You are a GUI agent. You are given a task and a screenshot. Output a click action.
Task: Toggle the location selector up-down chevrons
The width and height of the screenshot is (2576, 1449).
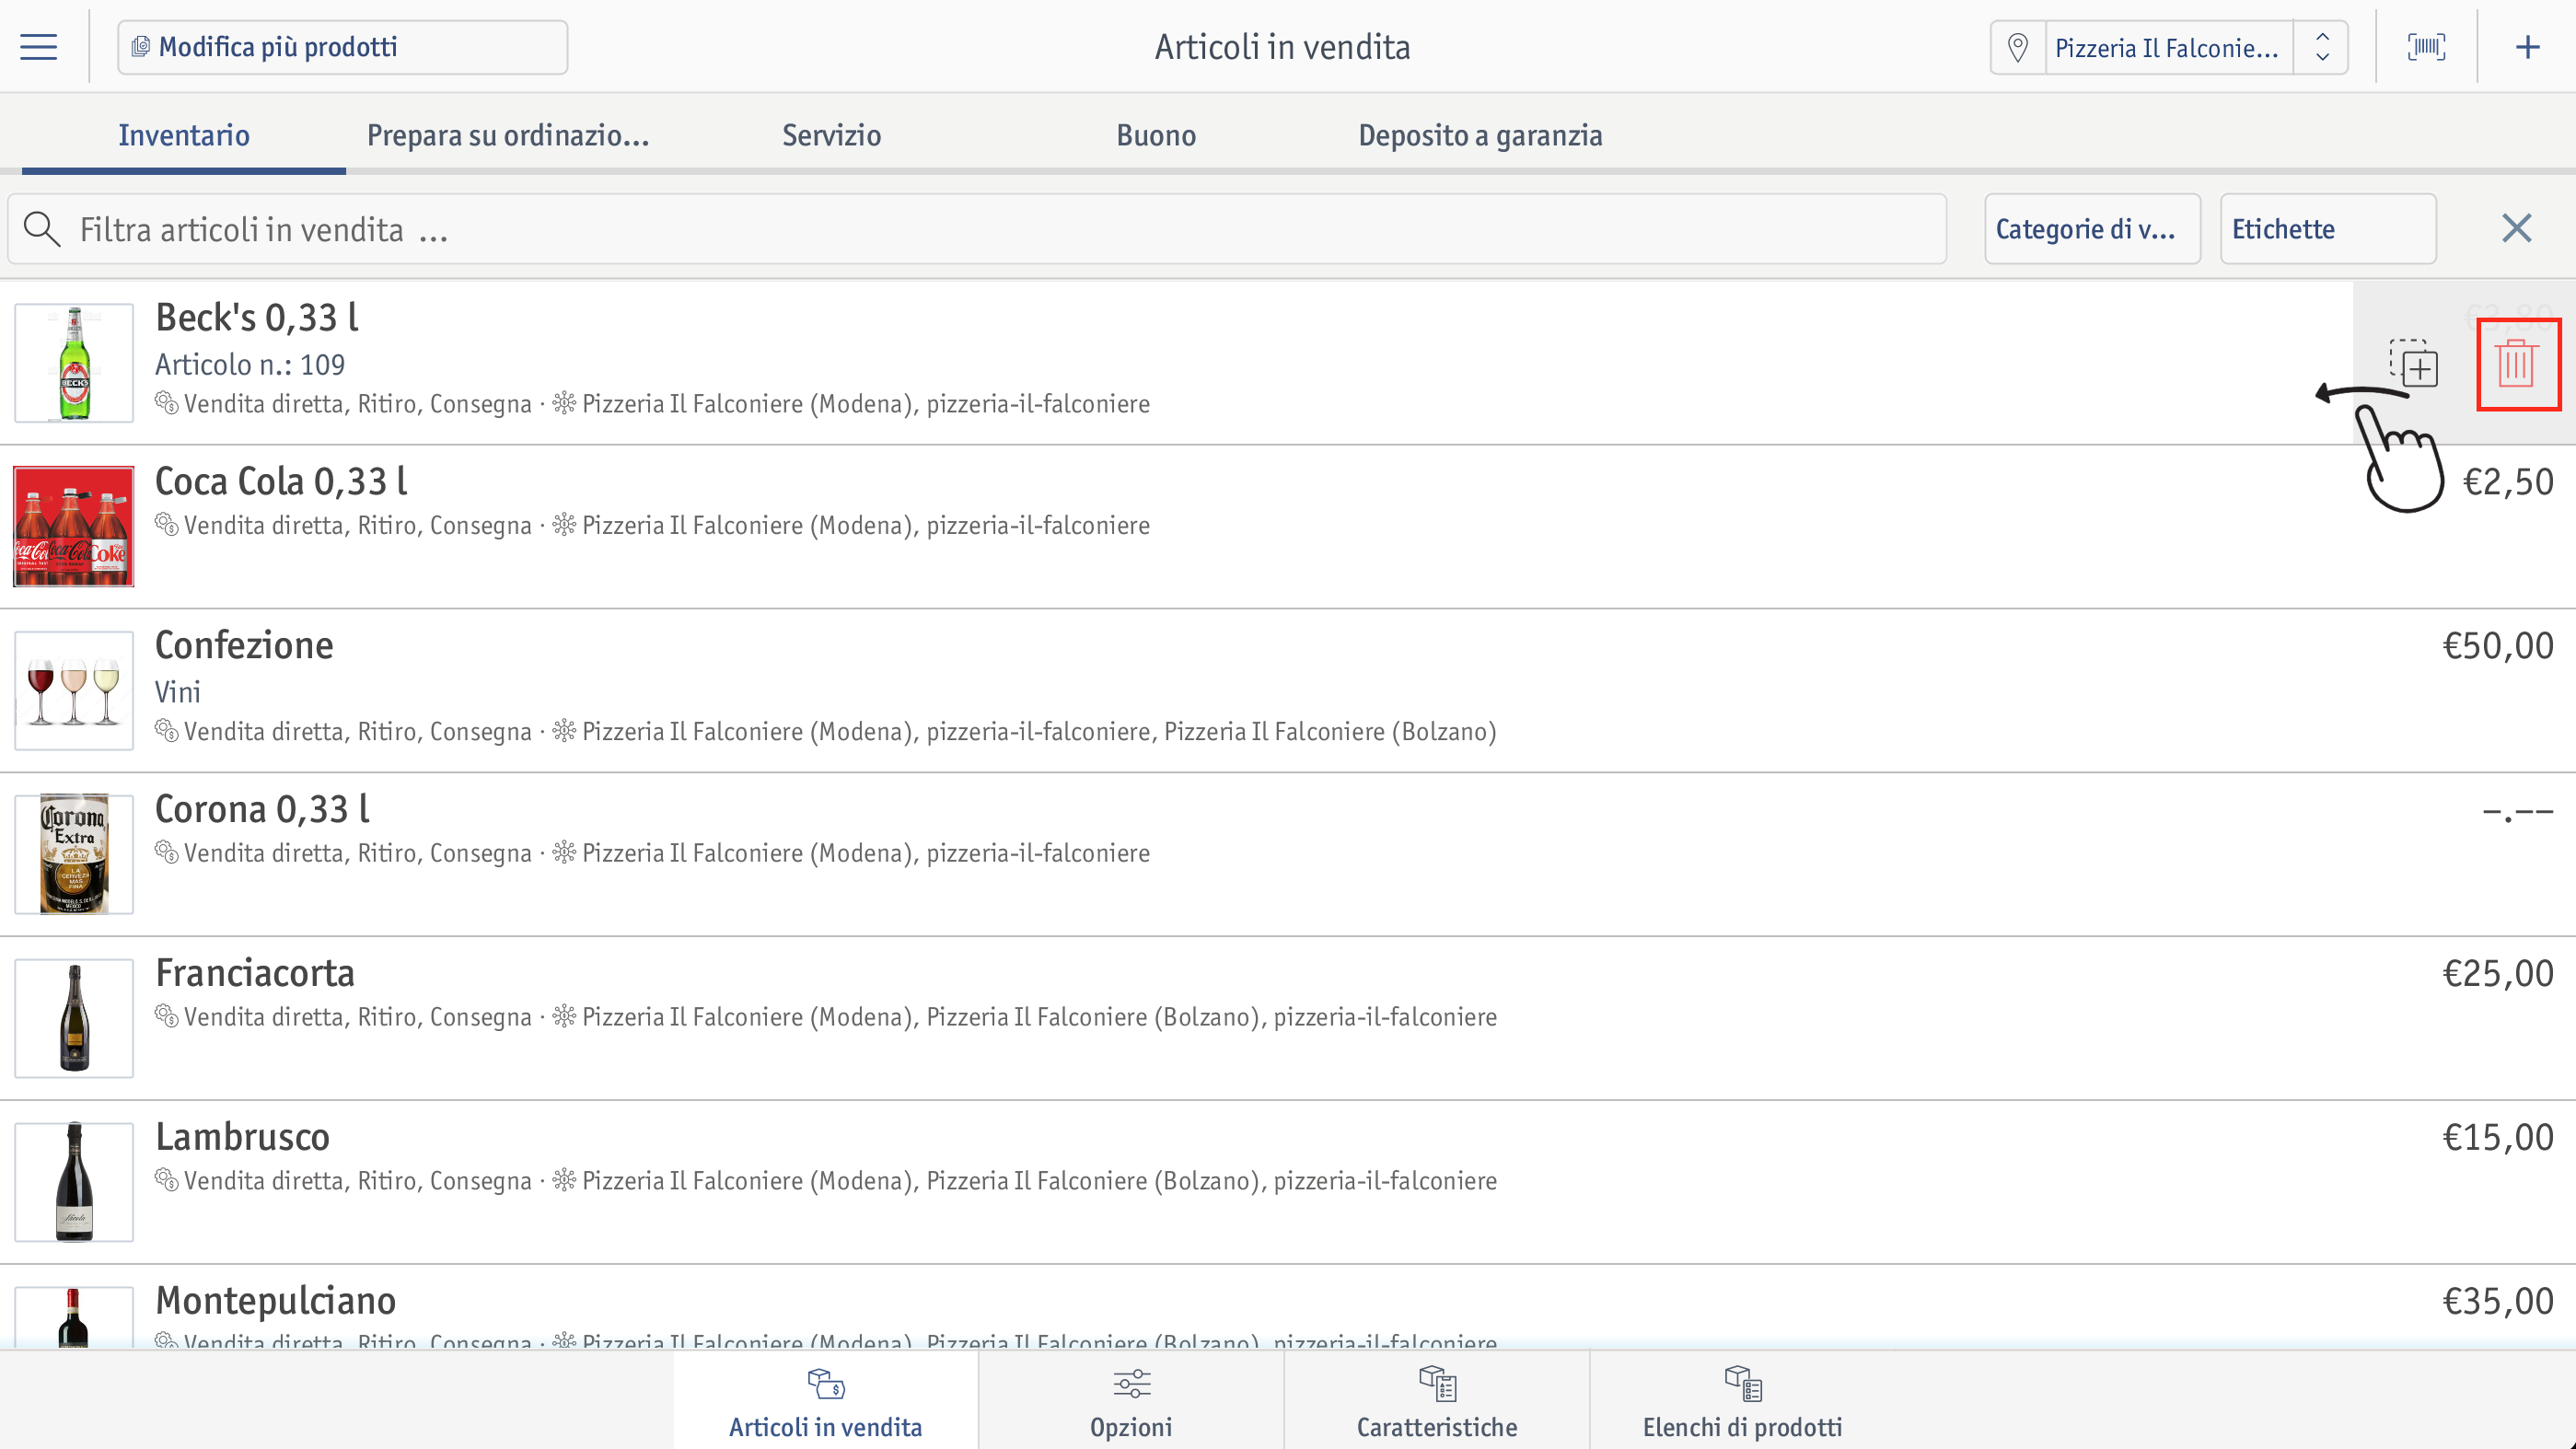(2322, 48)
